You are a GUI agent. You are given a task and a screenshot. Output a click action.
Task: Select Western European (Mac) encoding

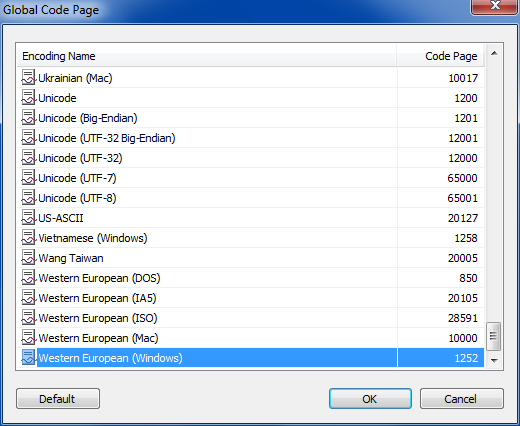pos(251,338)
